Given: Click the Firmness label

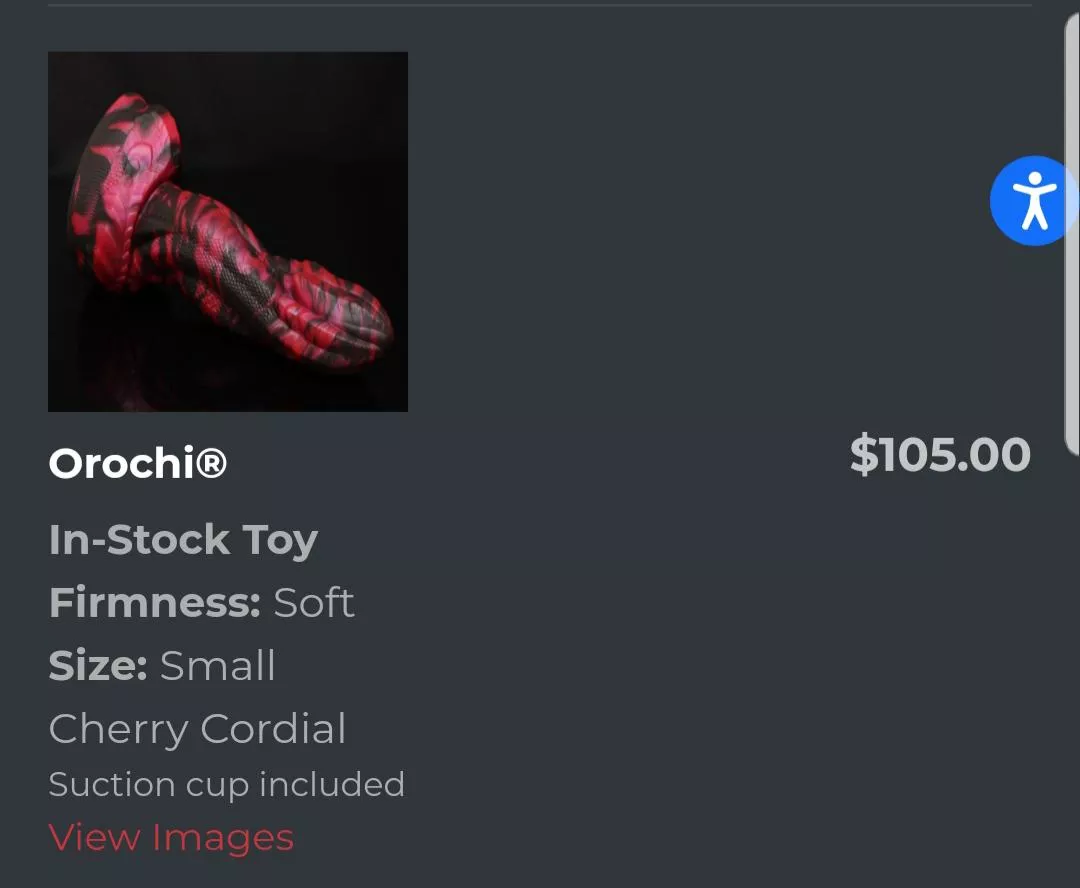Looking at the screenshot, I should coord(154,603).
